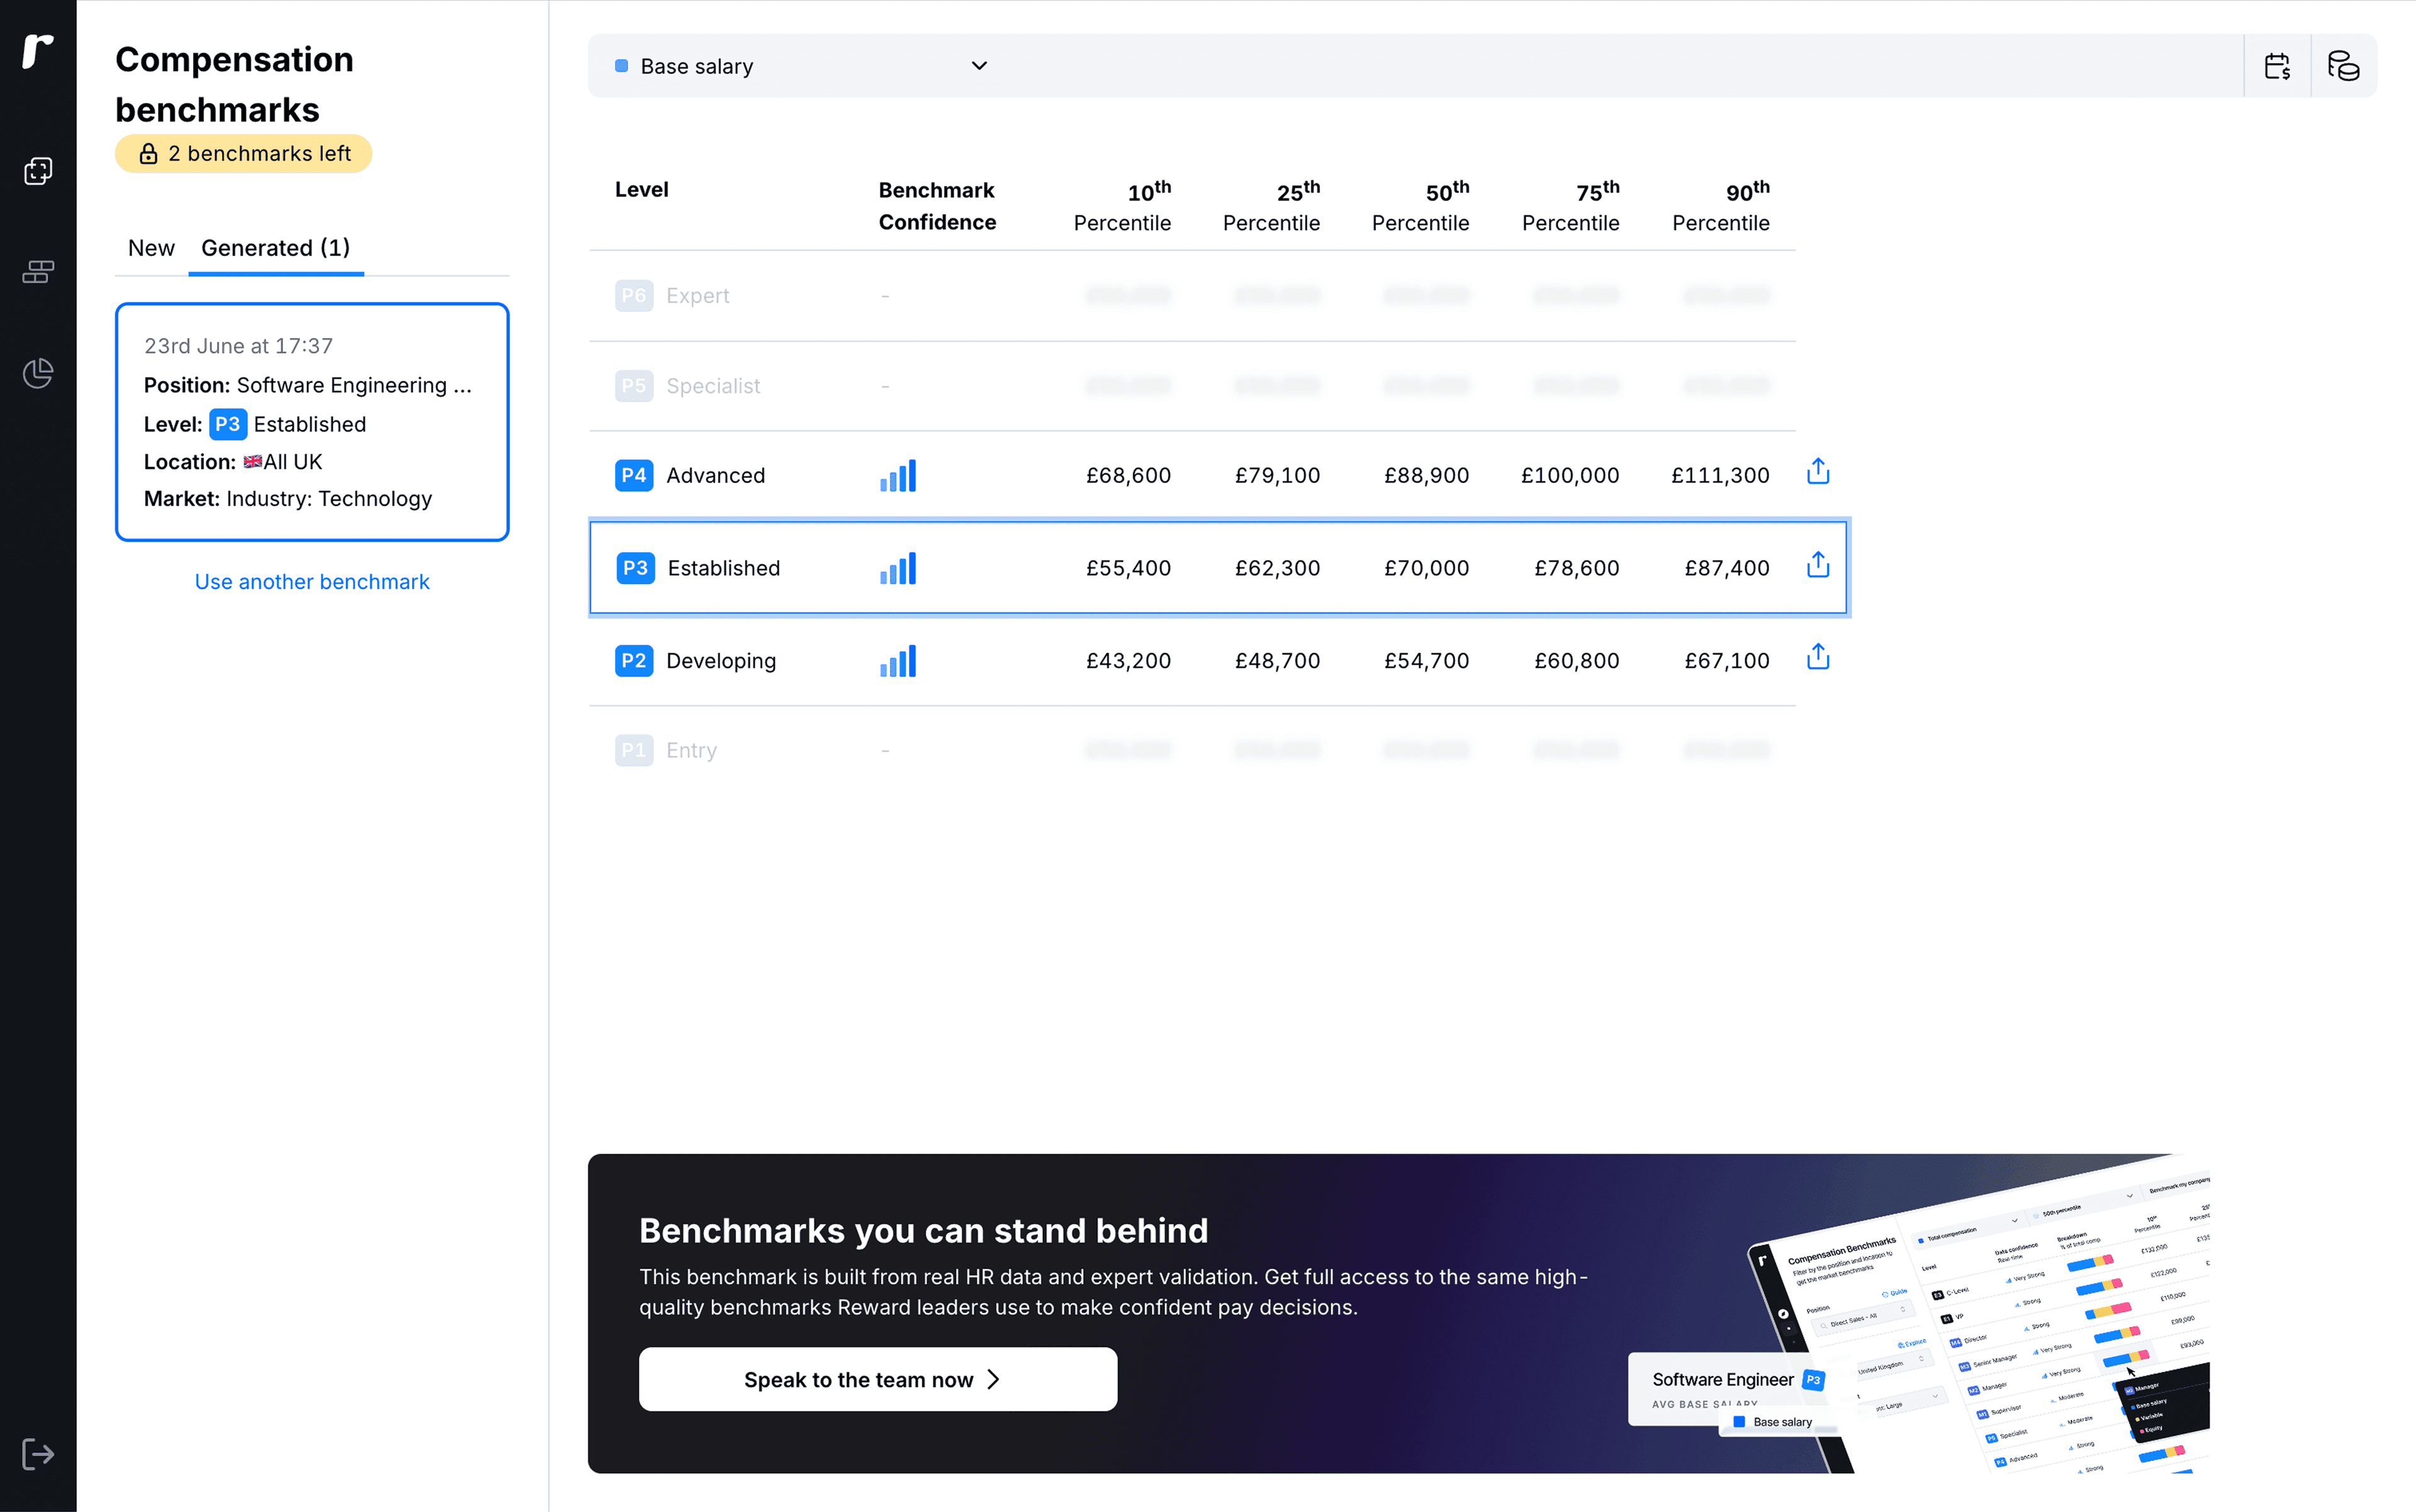This screenshot has height=1512, width=2416.
Task: Click the £87,400 value
Action: [1726, 568]
